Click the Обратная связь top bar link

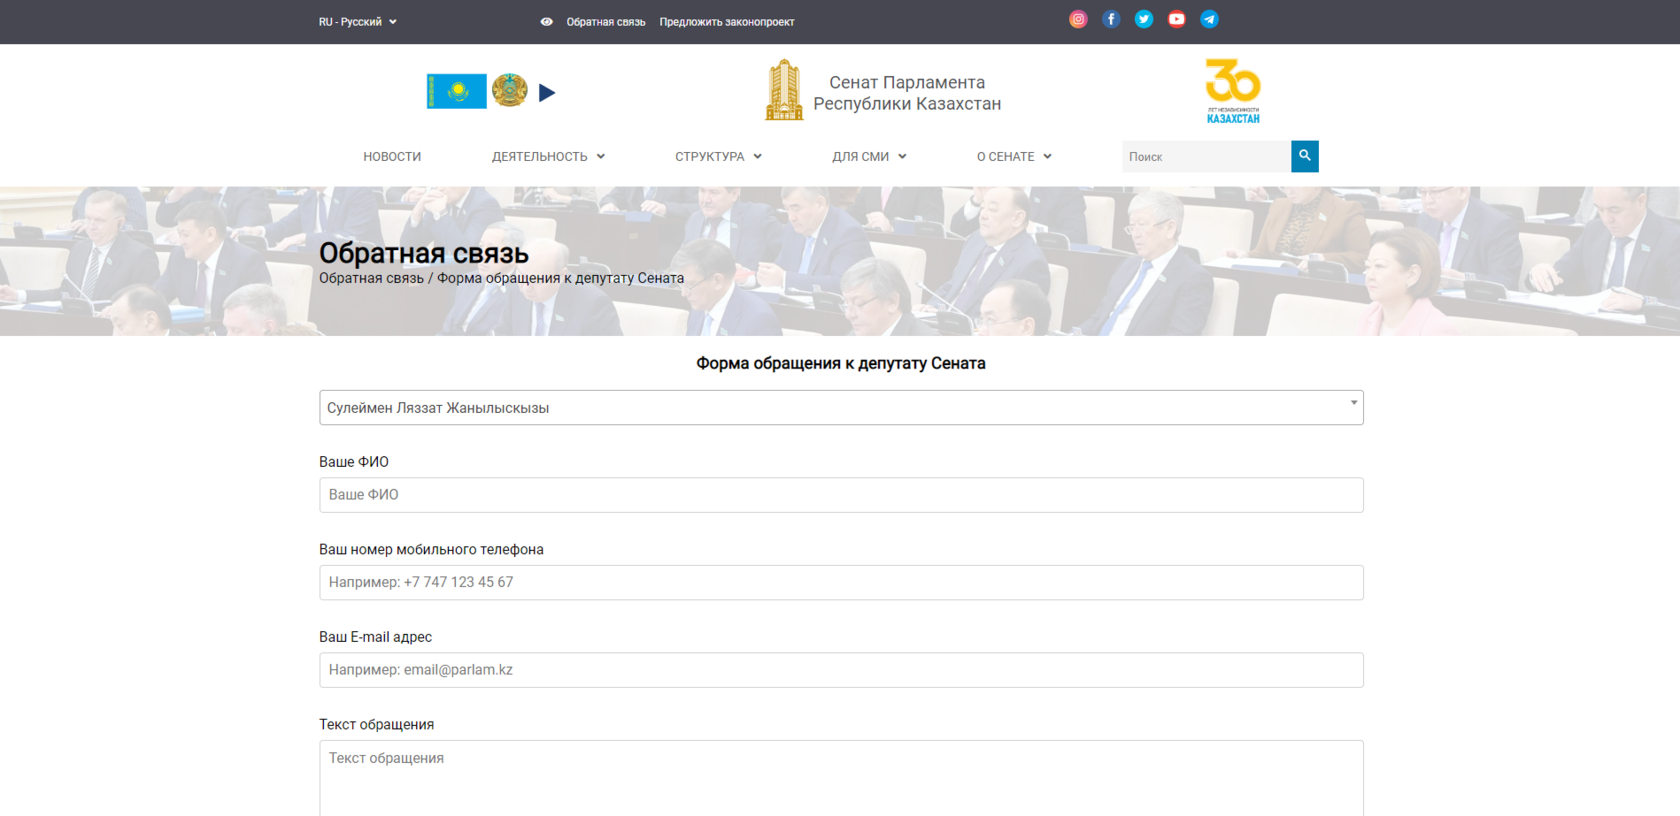606,22
